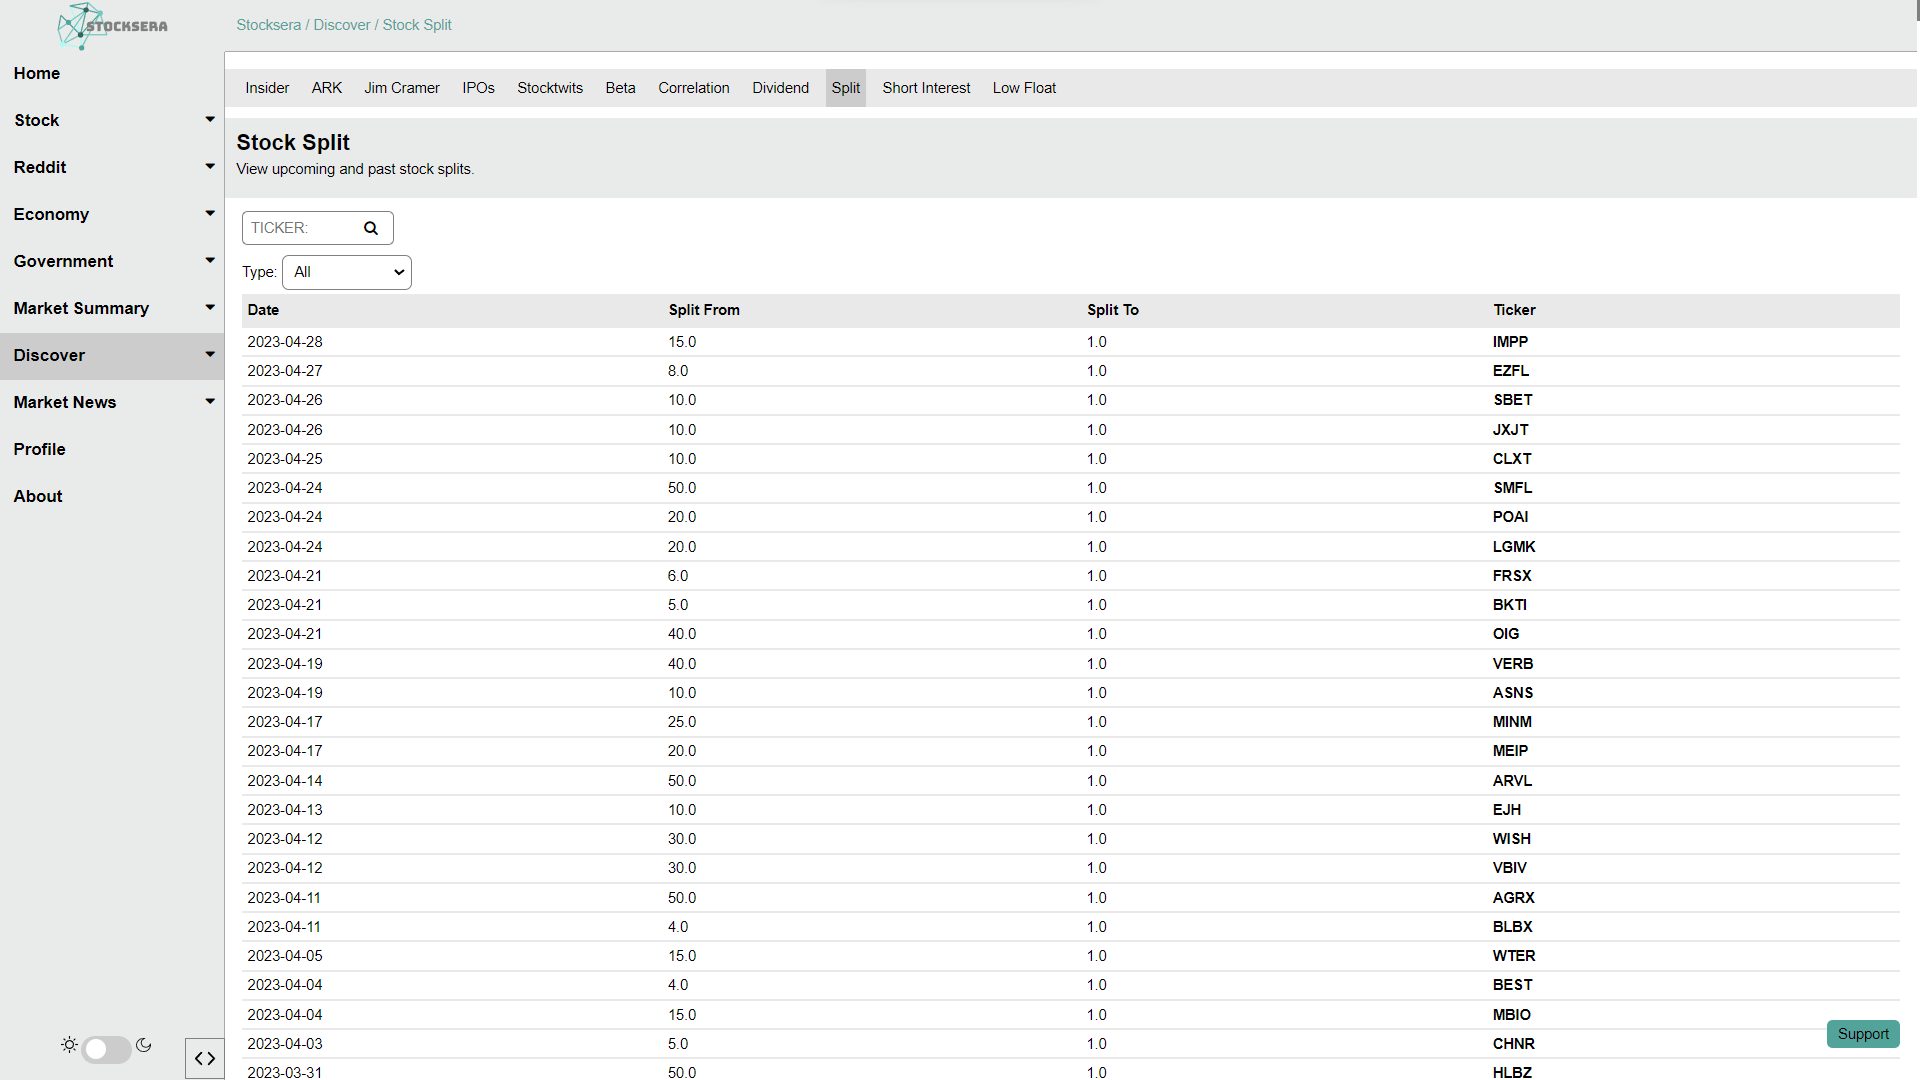This screenshot has height=1080, width=1920.
Task: Open the Type dropdown showing All
Action: pyautogui.click(x=347, y=272)
